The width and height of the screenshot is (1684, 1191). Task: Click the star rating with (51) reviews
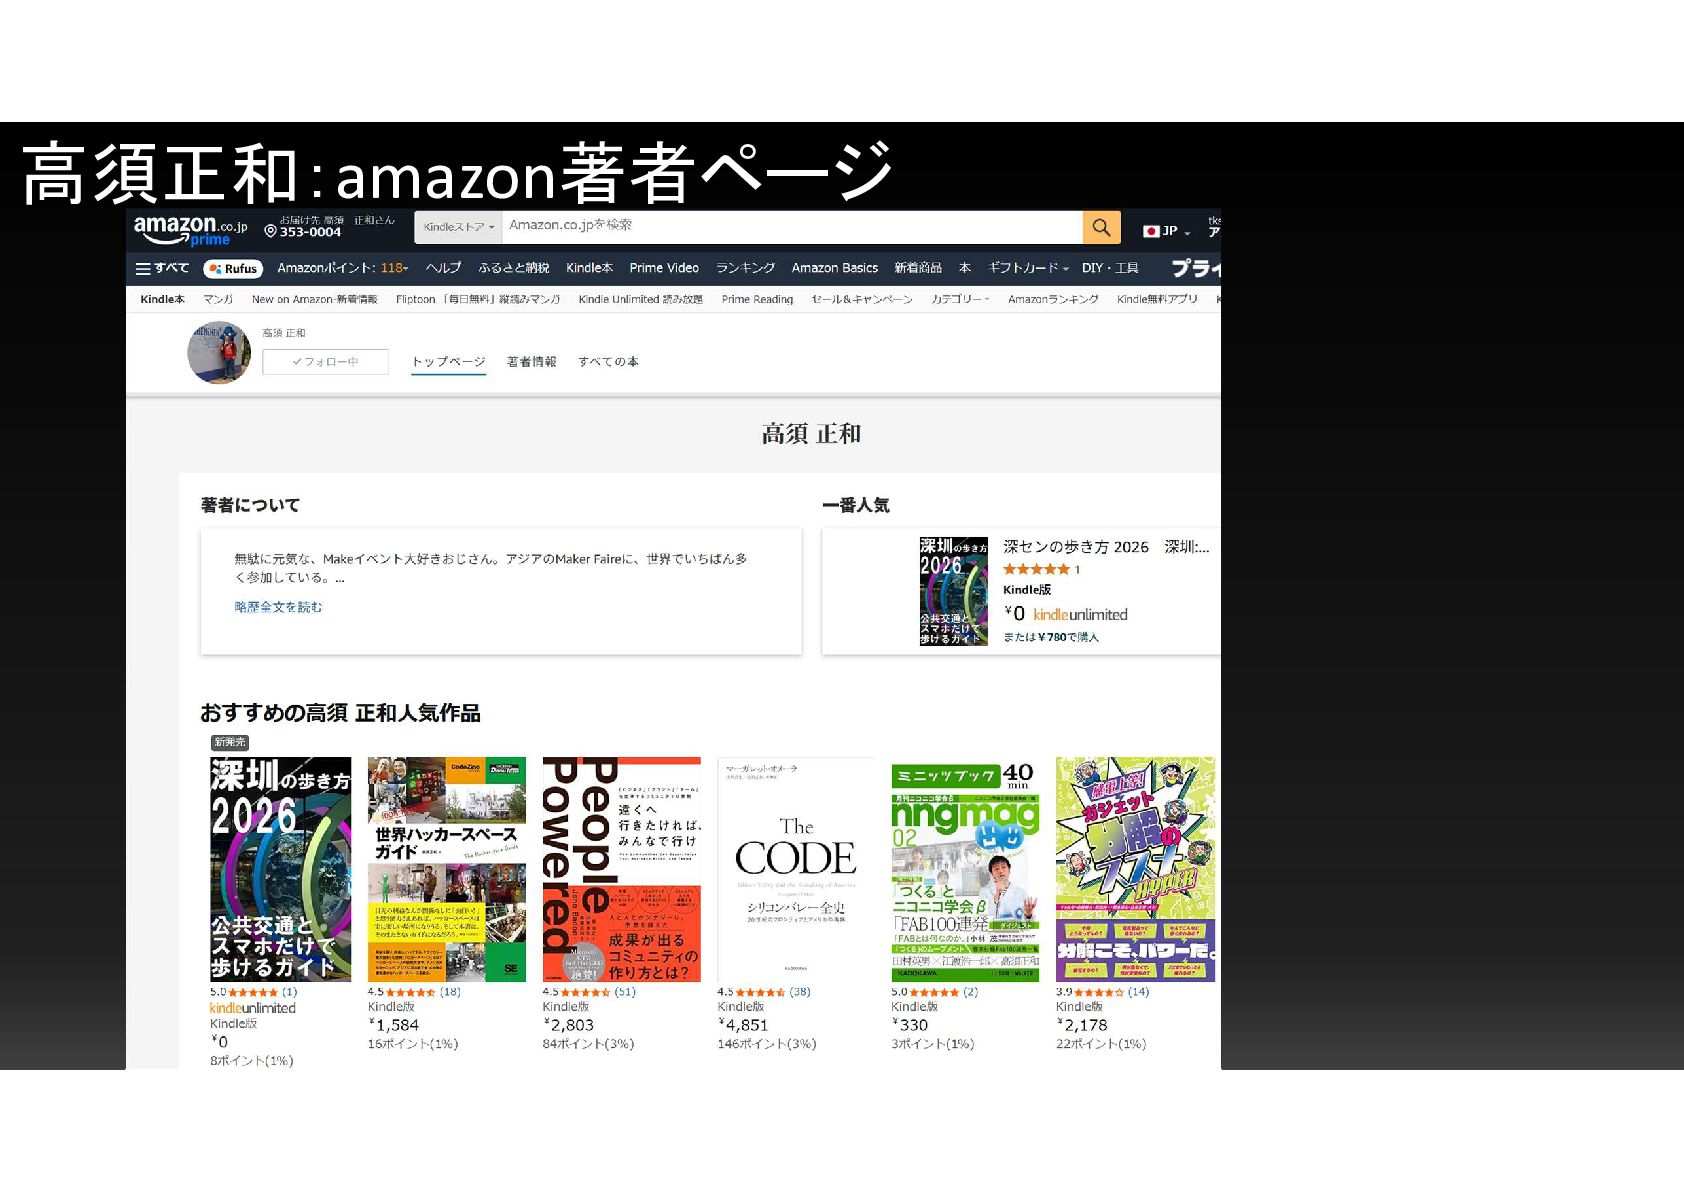589,992
